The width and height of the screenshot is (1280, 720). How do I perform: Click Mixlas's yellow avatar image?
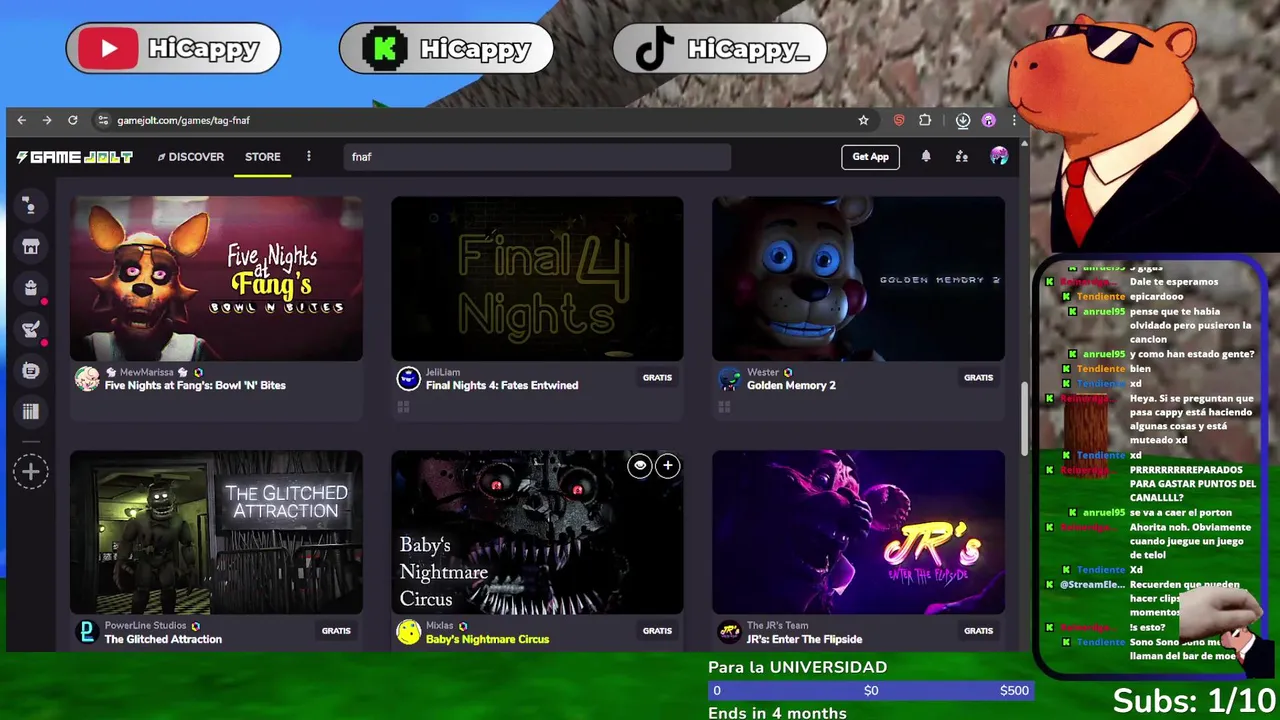tap(408, 633)
